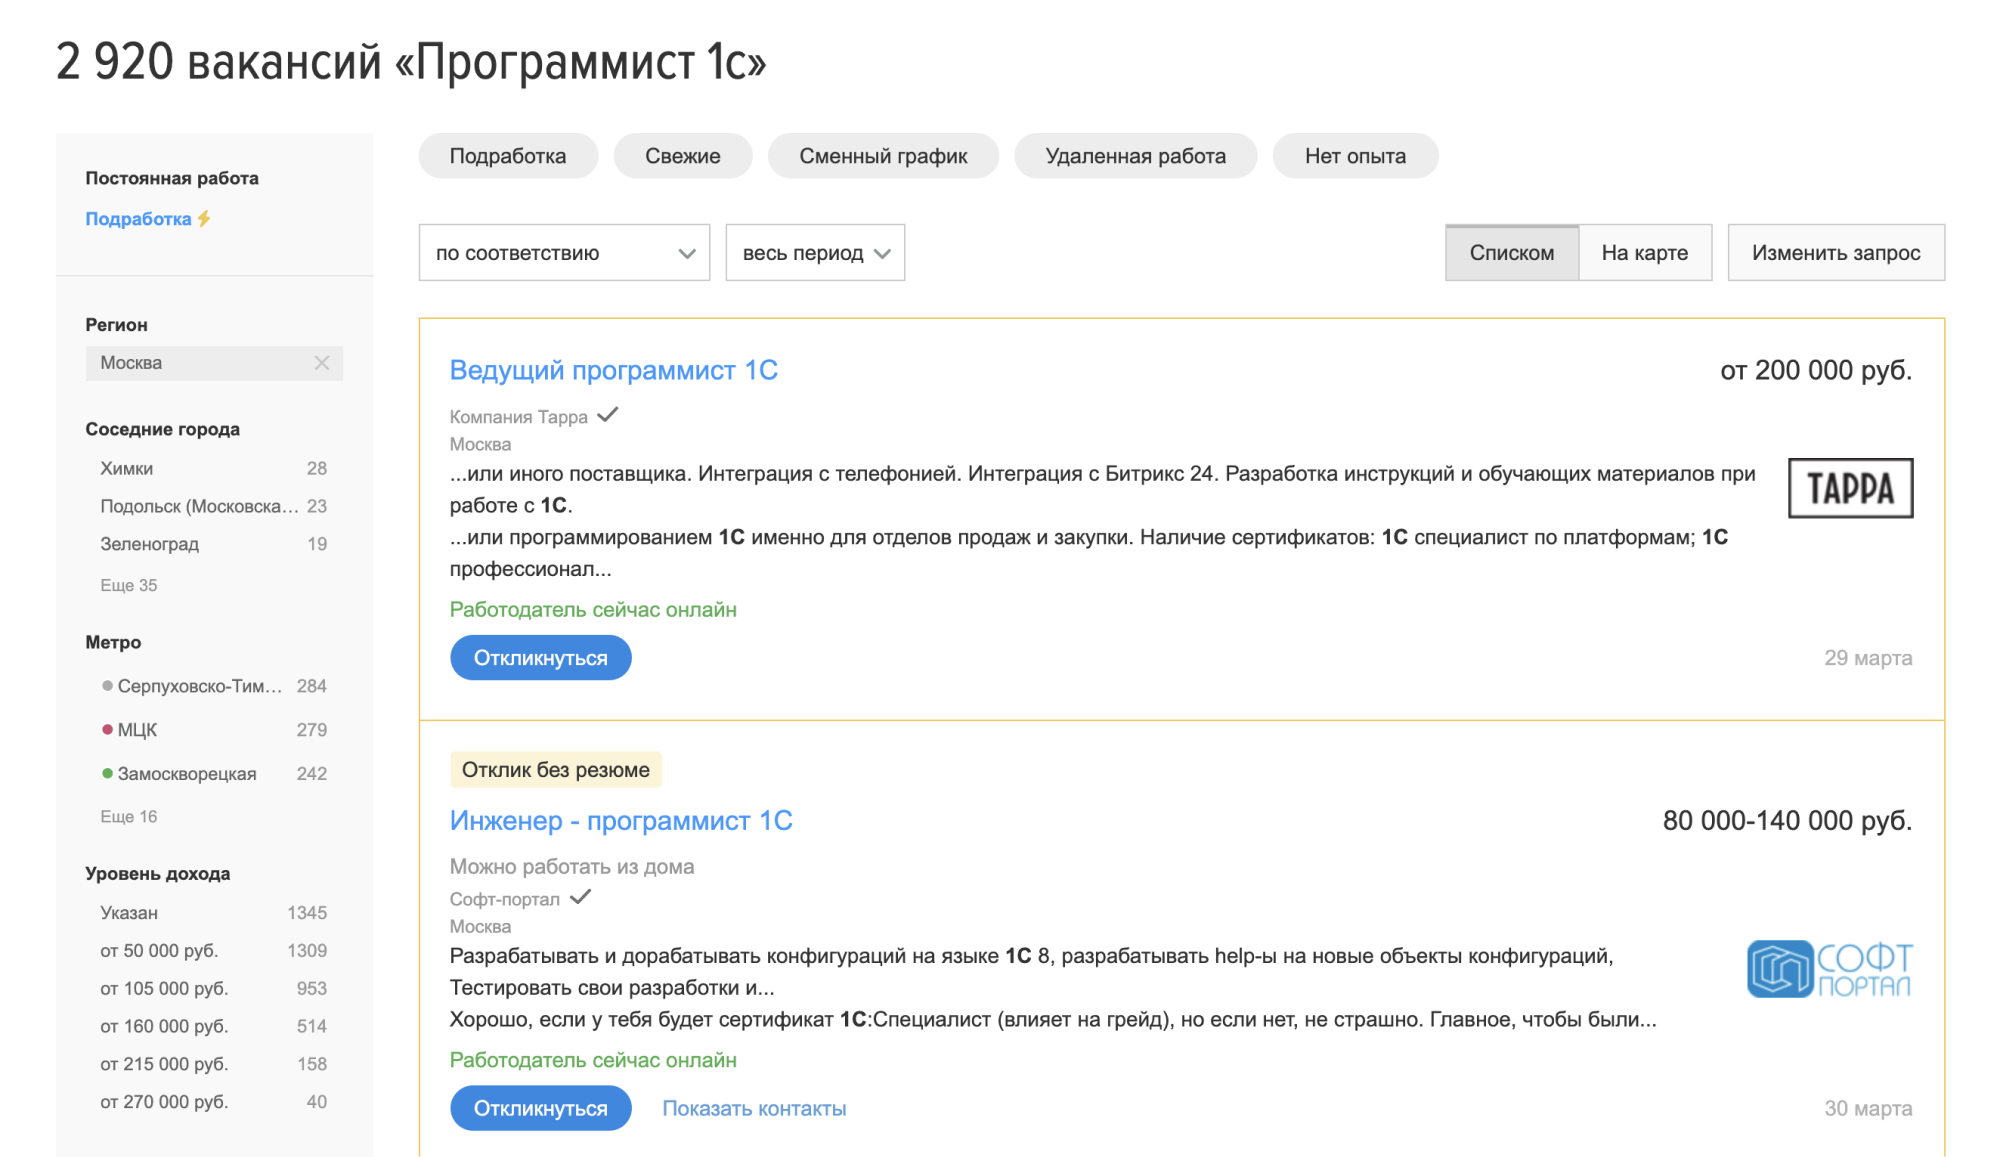The height and width of the screenshot is (1157, 2000).
Task: Expand 'Еще 16' metro lines
Action: [129, 816]
